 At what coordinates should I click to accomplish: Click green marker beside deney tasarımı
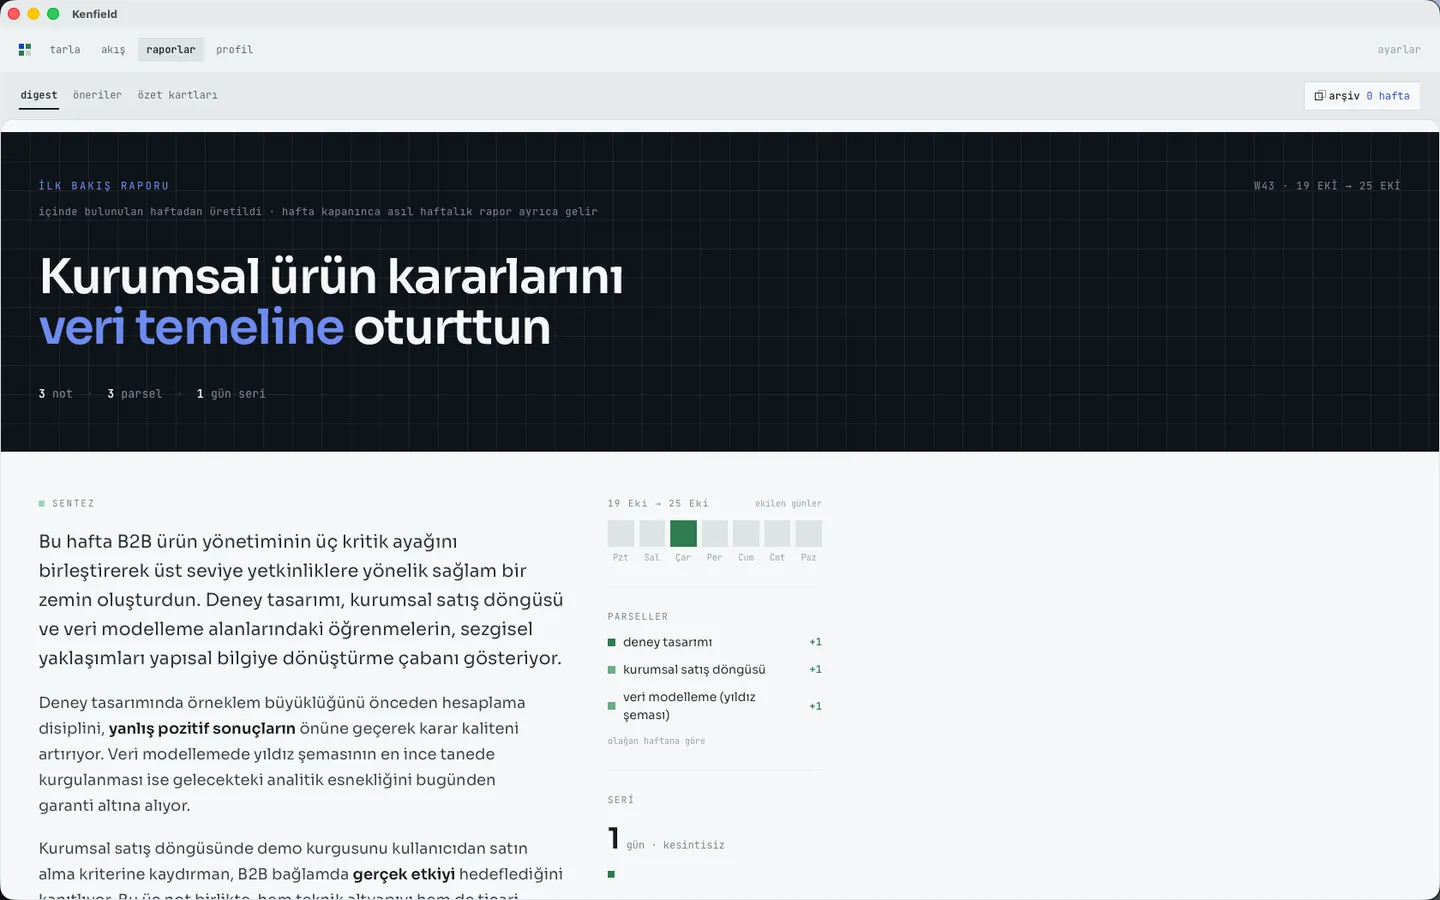tap(612, 642)
